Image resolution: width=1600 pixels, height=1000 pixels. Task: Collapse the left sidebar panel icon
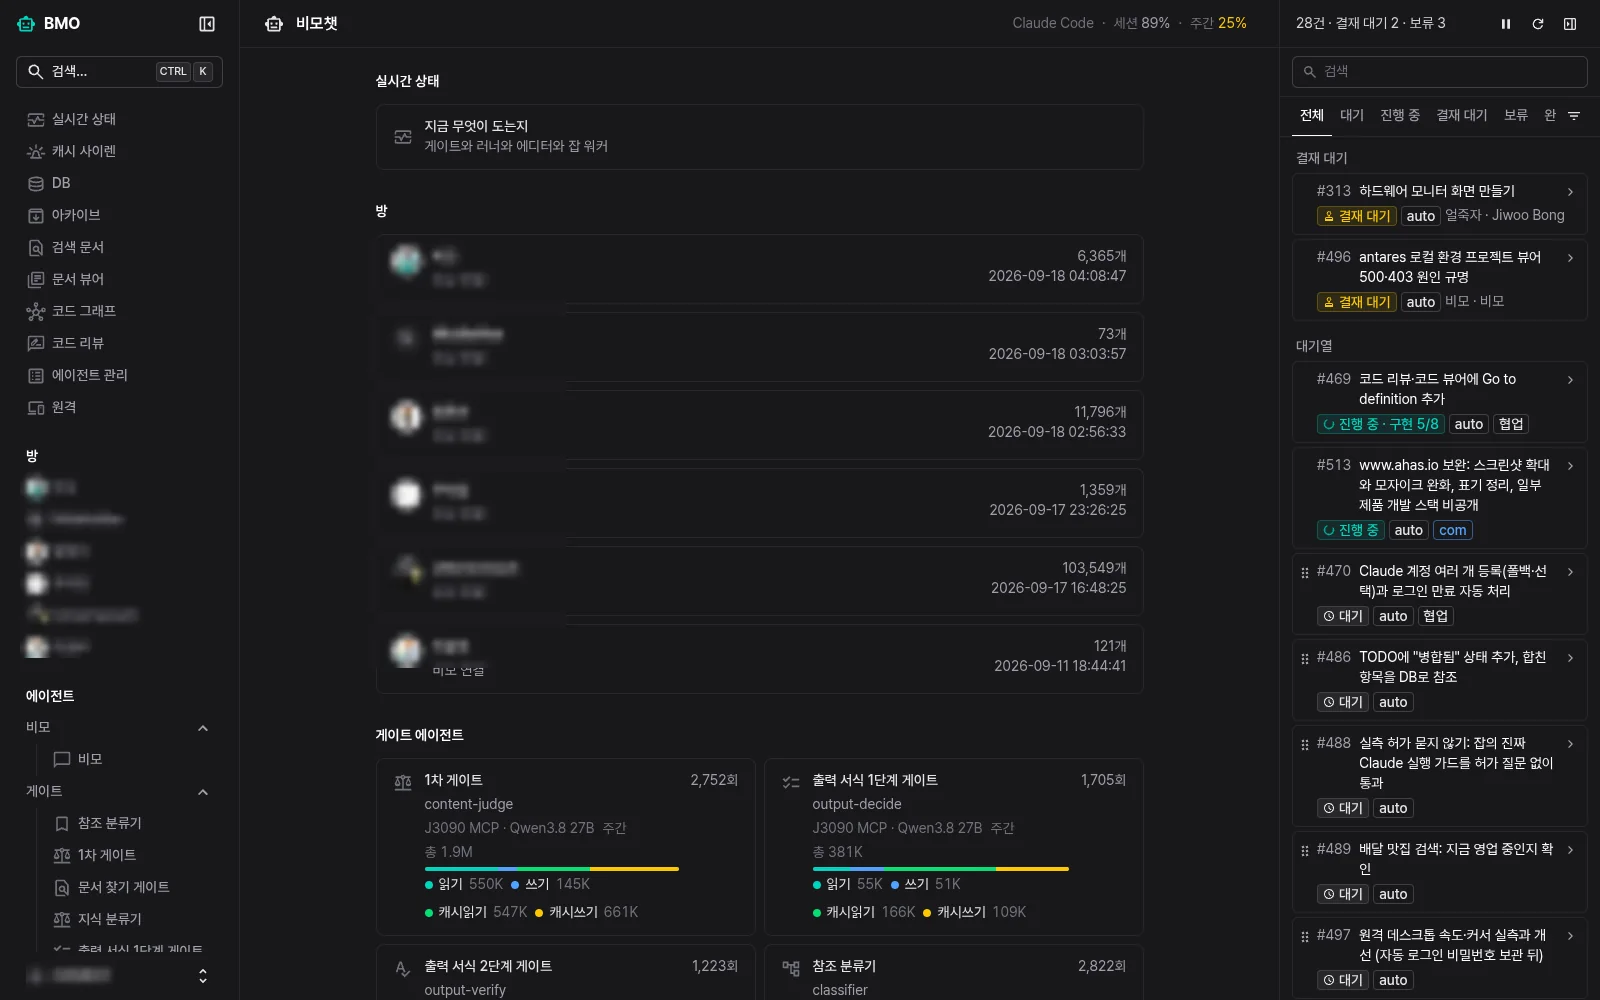207,24
